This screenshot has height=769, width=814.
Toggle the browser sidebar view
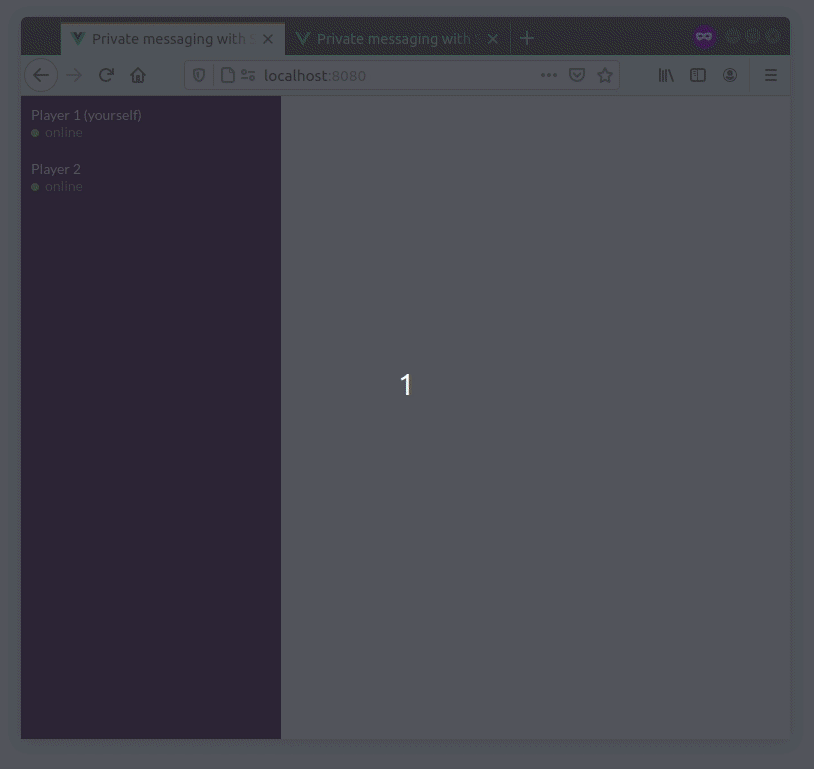[697, 74]
